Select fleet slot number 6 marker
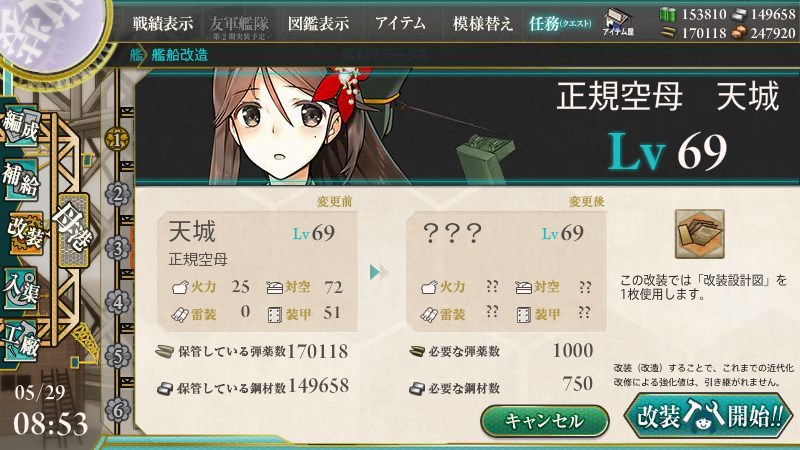Screen dimensions: 800x450 coord(117,410)
